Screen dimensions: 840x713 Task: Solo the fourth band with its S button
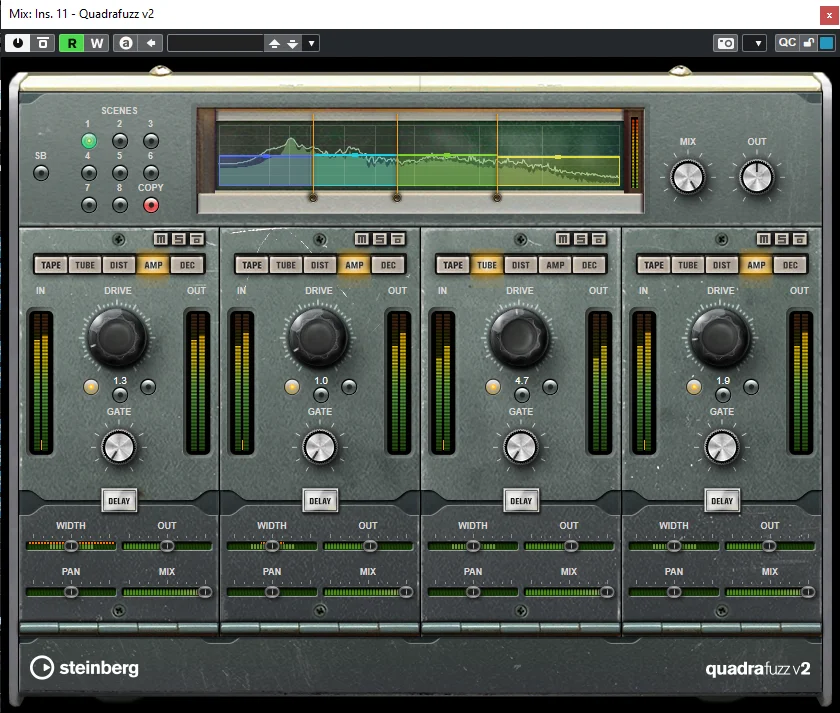(782, 238)
